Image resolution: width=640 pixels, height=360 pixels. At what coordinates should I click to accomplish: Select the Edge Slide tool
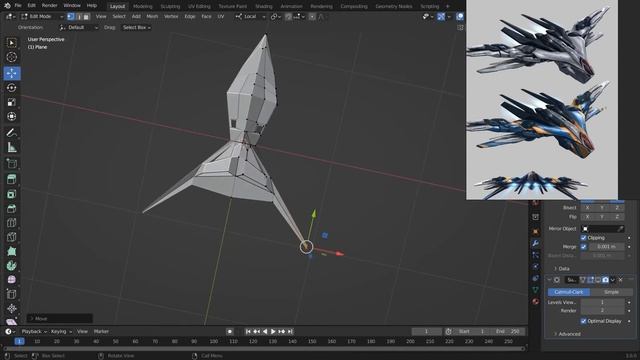pos(12,294)
